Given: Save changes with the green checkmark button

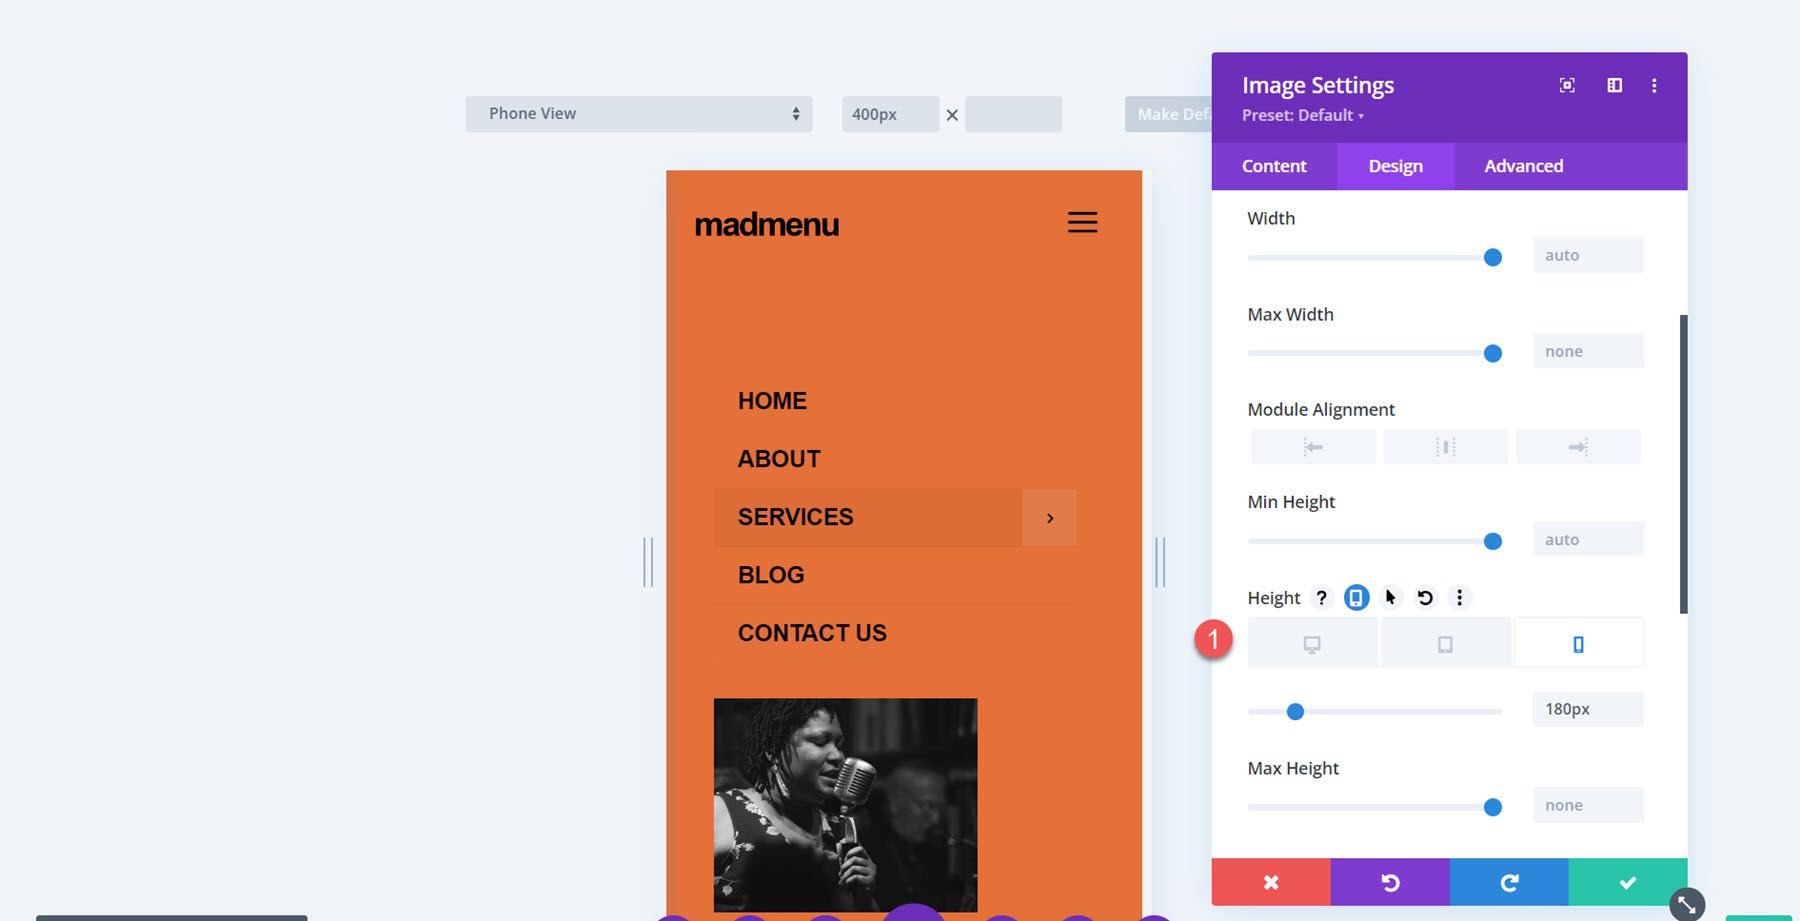Looking at the screenshot, I should [1627, 882].
